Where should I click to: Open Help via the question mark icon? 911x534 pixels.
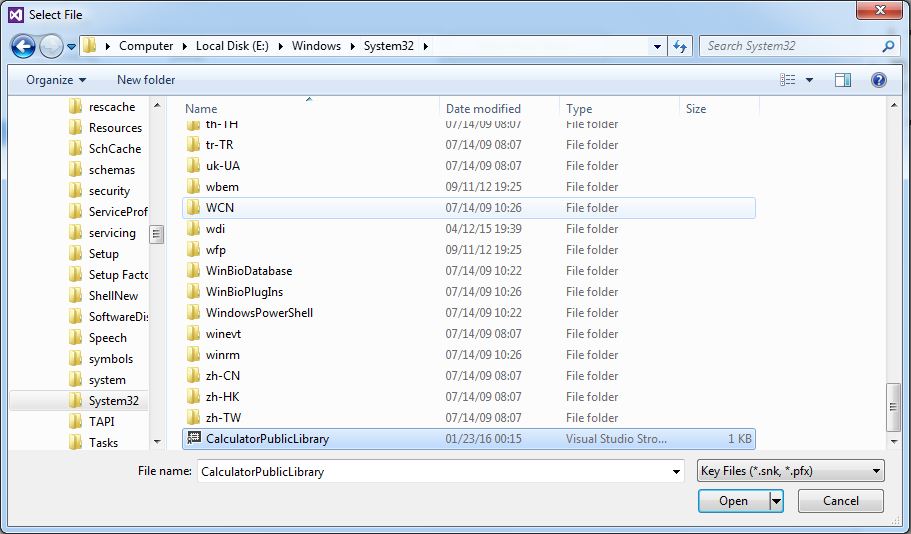click(x=878, y=80)
